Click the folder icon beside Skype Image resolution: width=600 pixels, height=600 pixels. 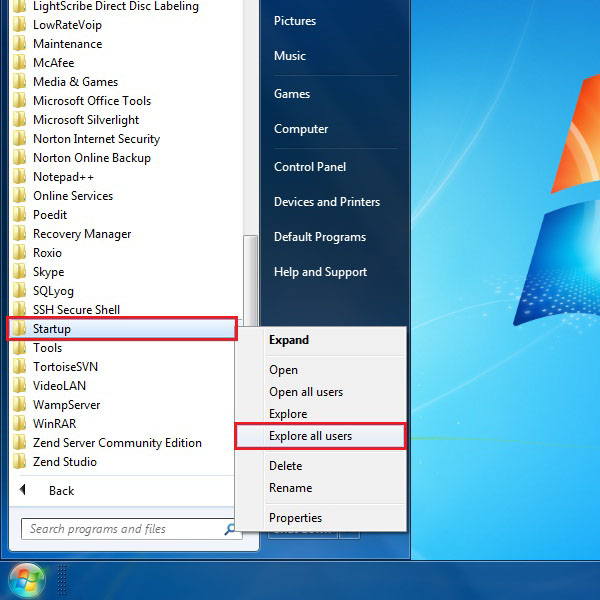pos(19,272)
